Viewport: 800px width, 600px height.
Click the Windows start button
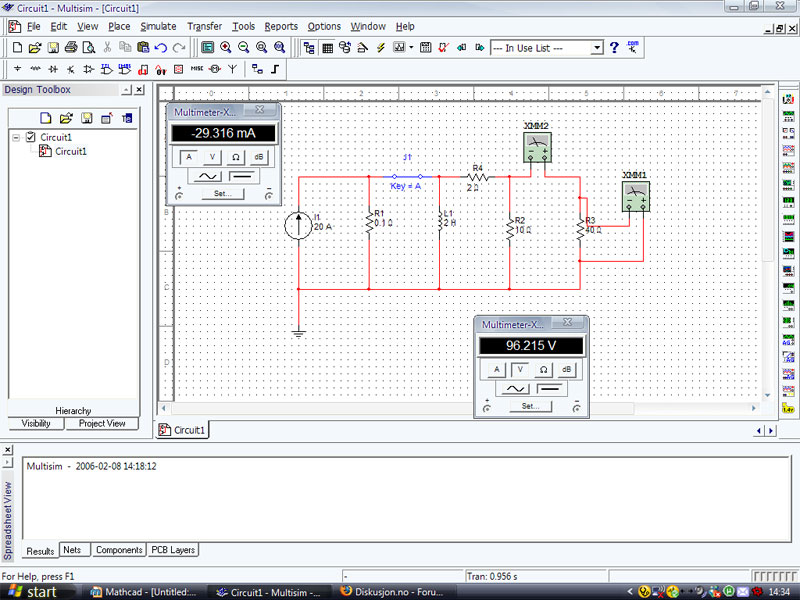click(x=33, y=591)
